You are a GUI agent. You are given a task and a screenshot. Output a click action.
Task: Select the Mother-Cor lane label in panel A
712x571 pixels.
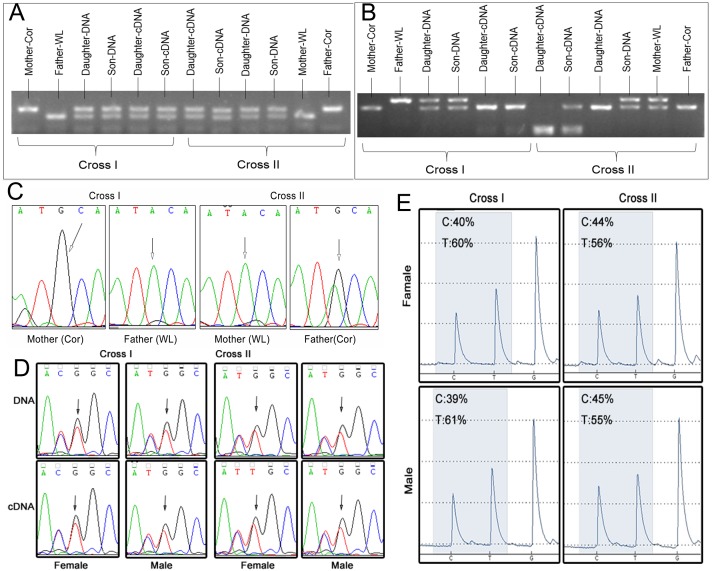pyautogui.click(x=29, y=51)
